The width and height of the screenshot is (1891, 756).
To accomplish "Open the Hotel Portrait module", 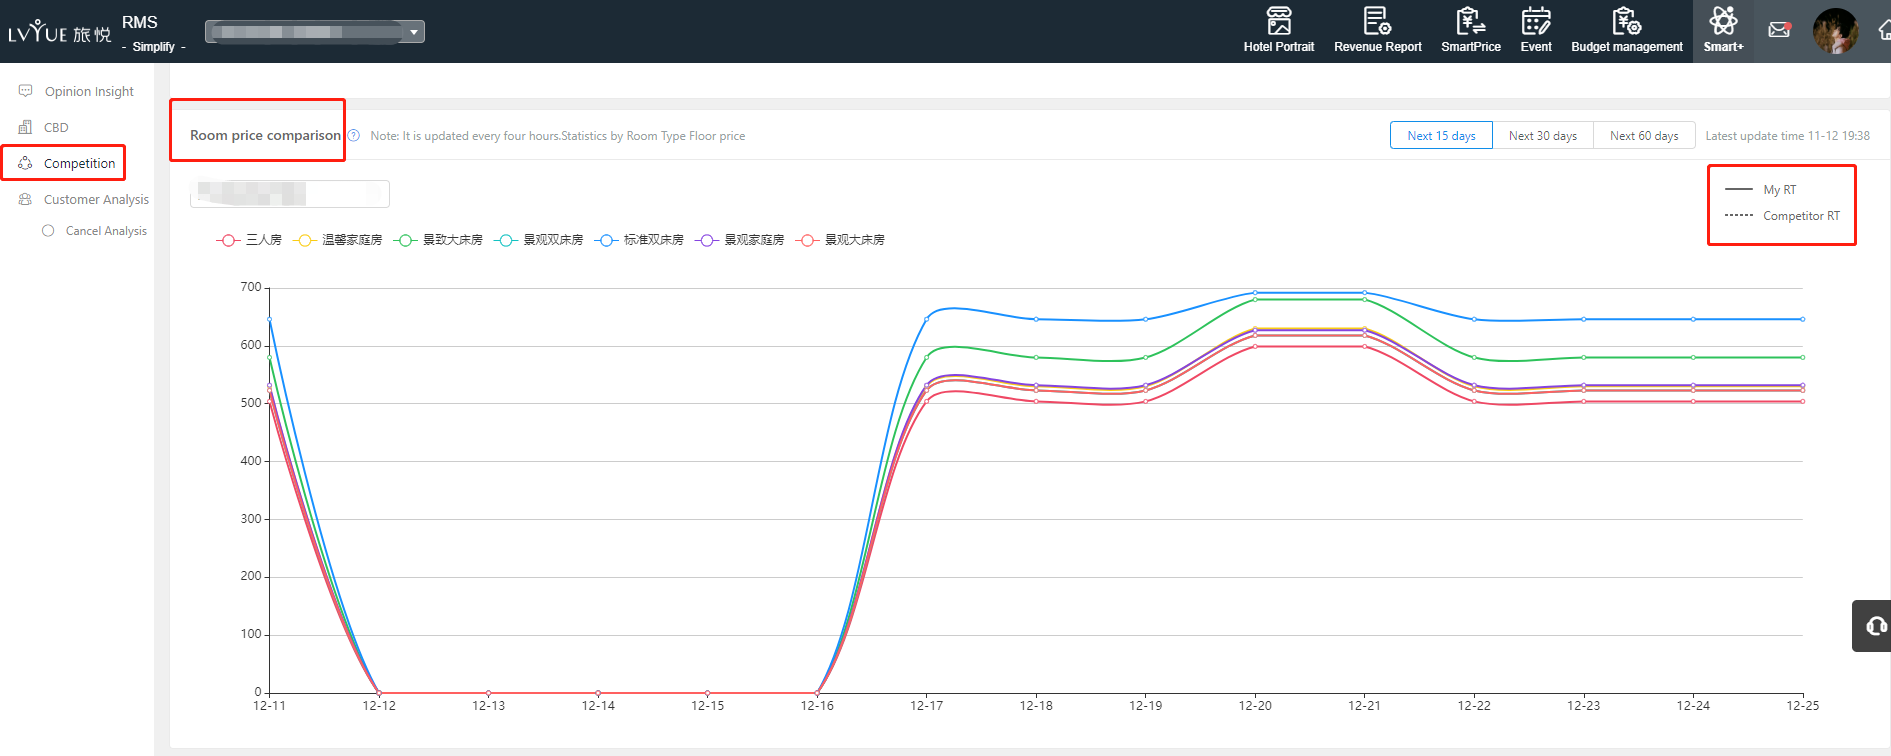I will [1278, 31].
